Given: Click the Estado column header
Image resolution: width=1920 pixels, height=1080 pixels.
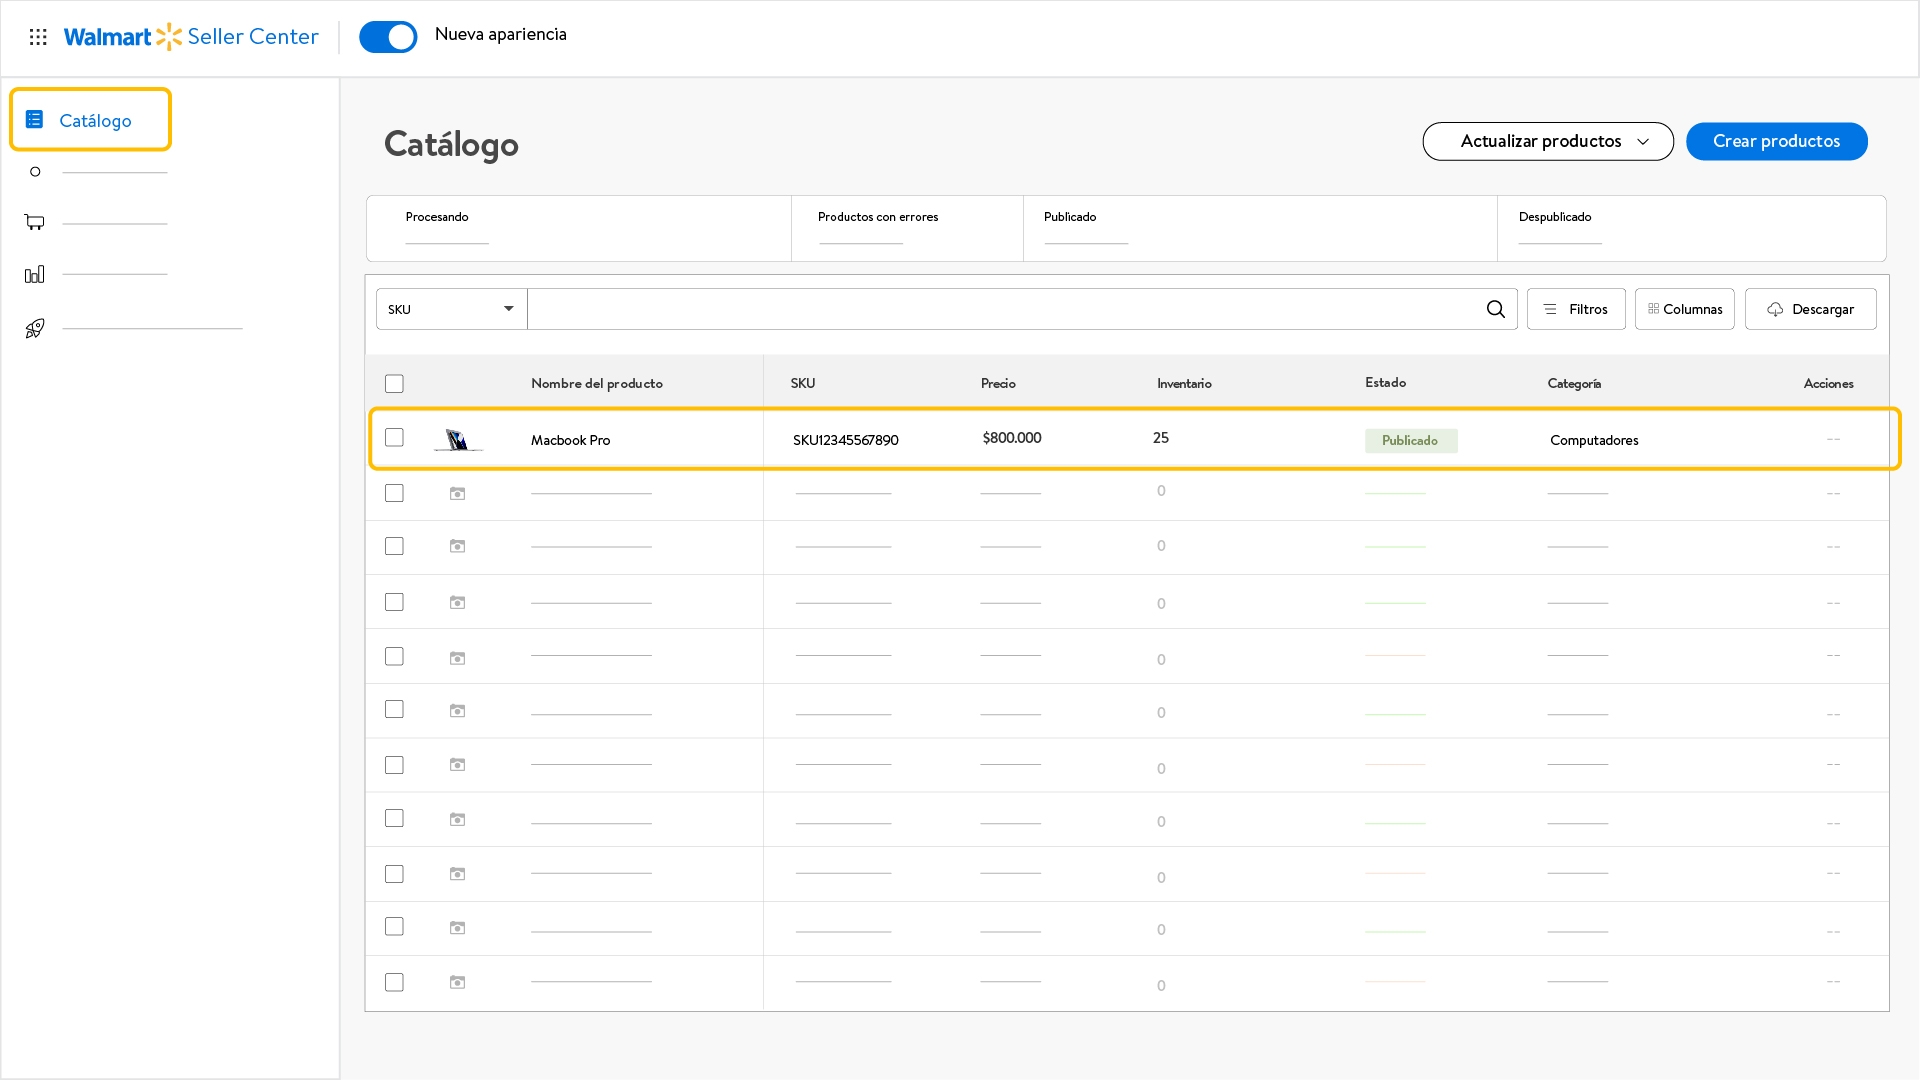Looking at the screenshot, I should point(1385,383).
